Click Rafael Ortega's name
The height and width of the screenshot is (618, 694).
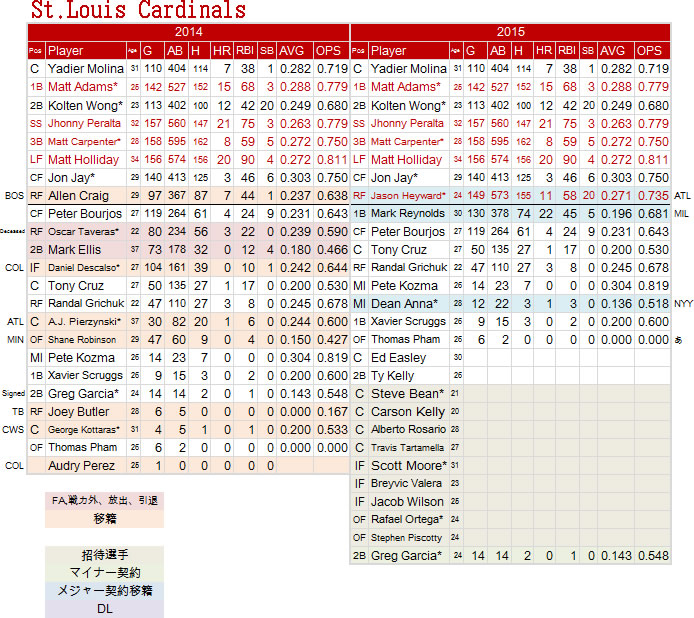[x=407, y=519]
